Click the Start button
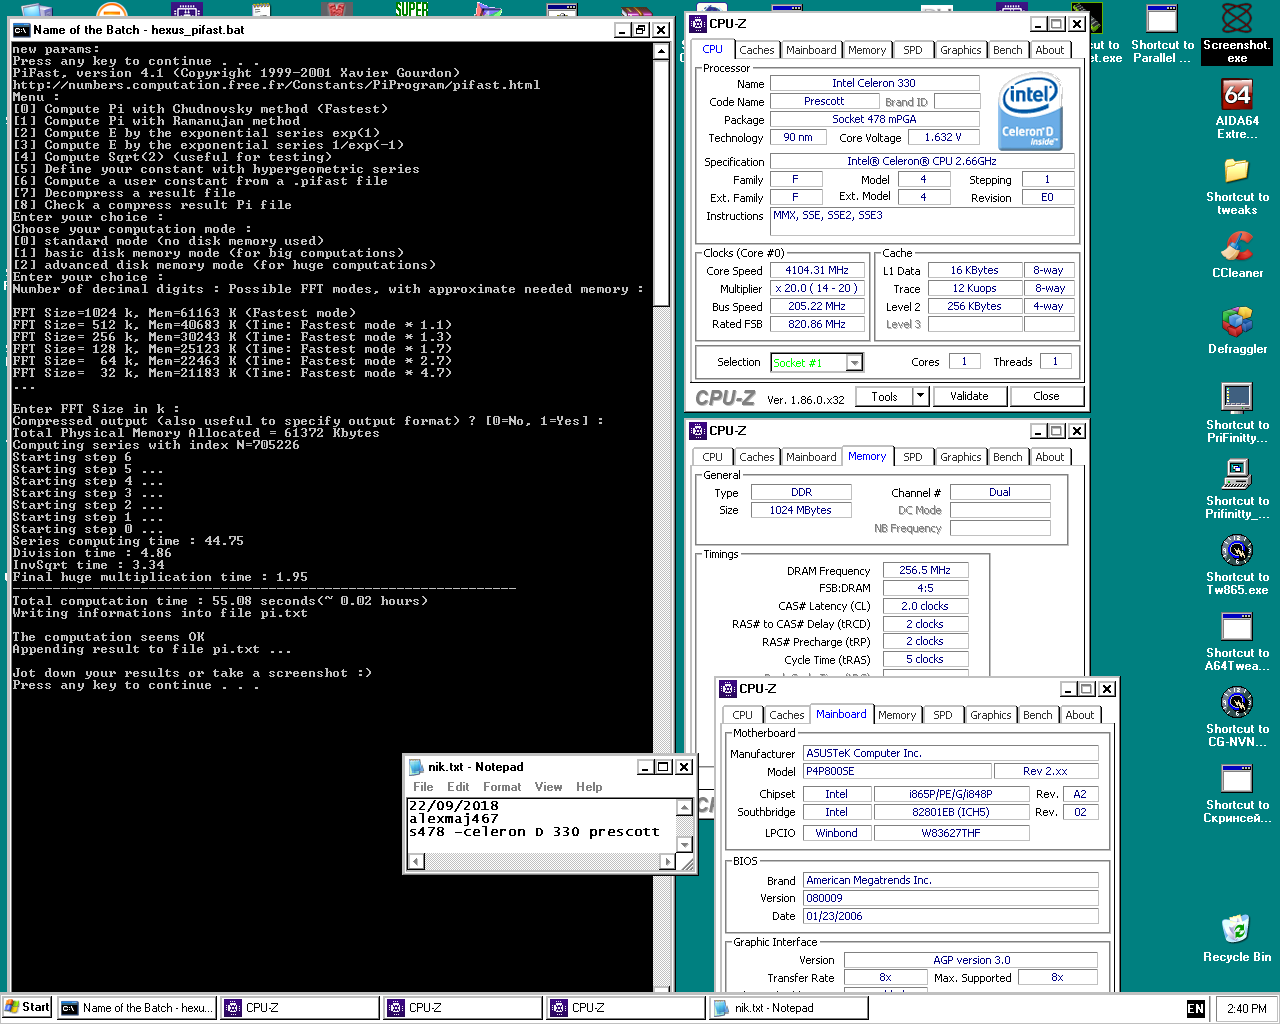Screen dimensions: 1280x1024 [x=28, y=1007]
